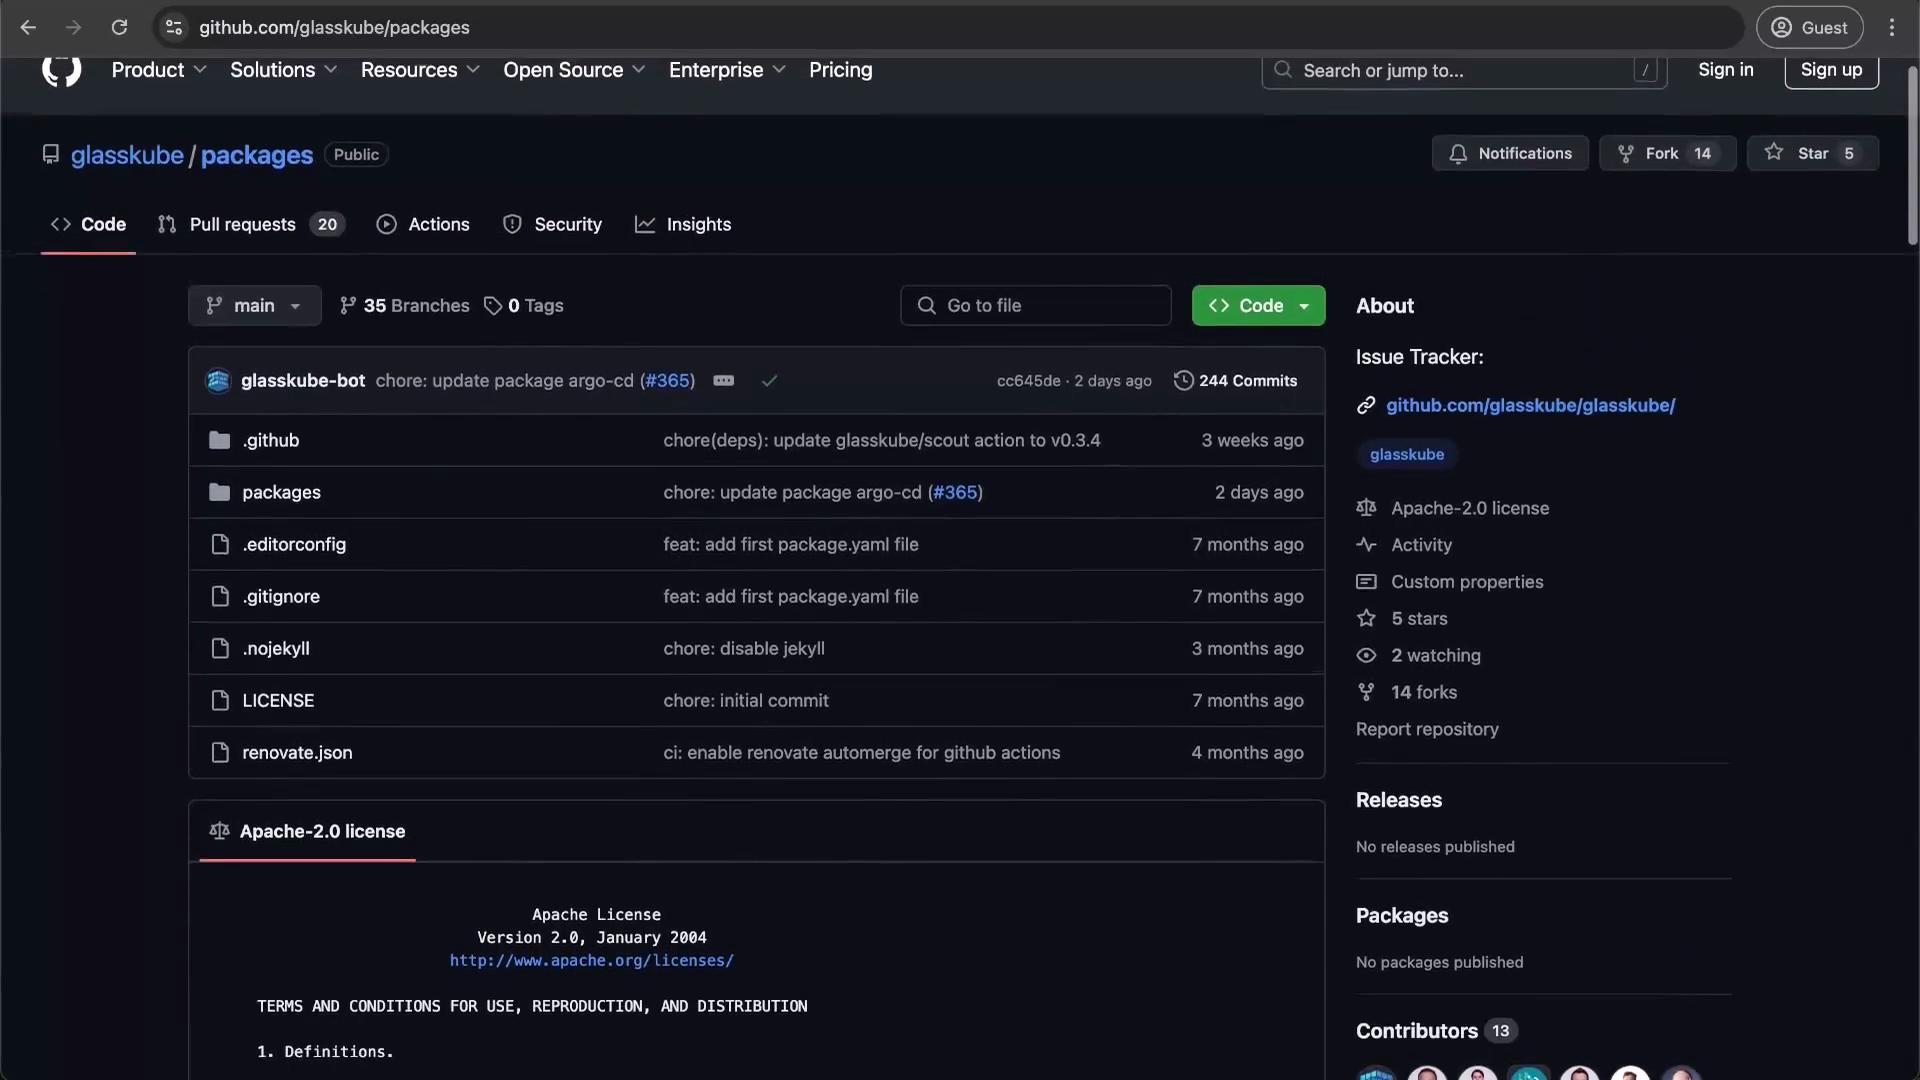Image resolution: width=1920 pixels, height=1080 pixels.
Task: Switch to the Code tab
Action: pos(88,224)
